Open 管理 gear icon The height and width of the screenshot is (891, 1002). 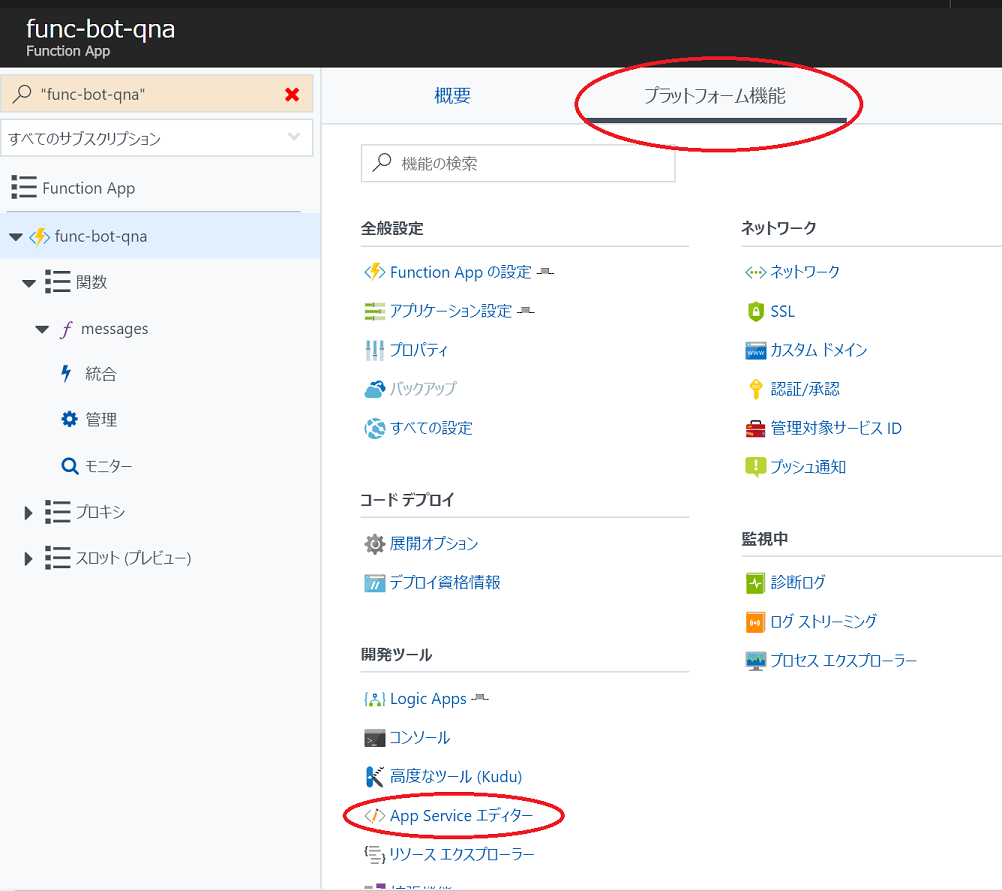click(x=69, y=419)
